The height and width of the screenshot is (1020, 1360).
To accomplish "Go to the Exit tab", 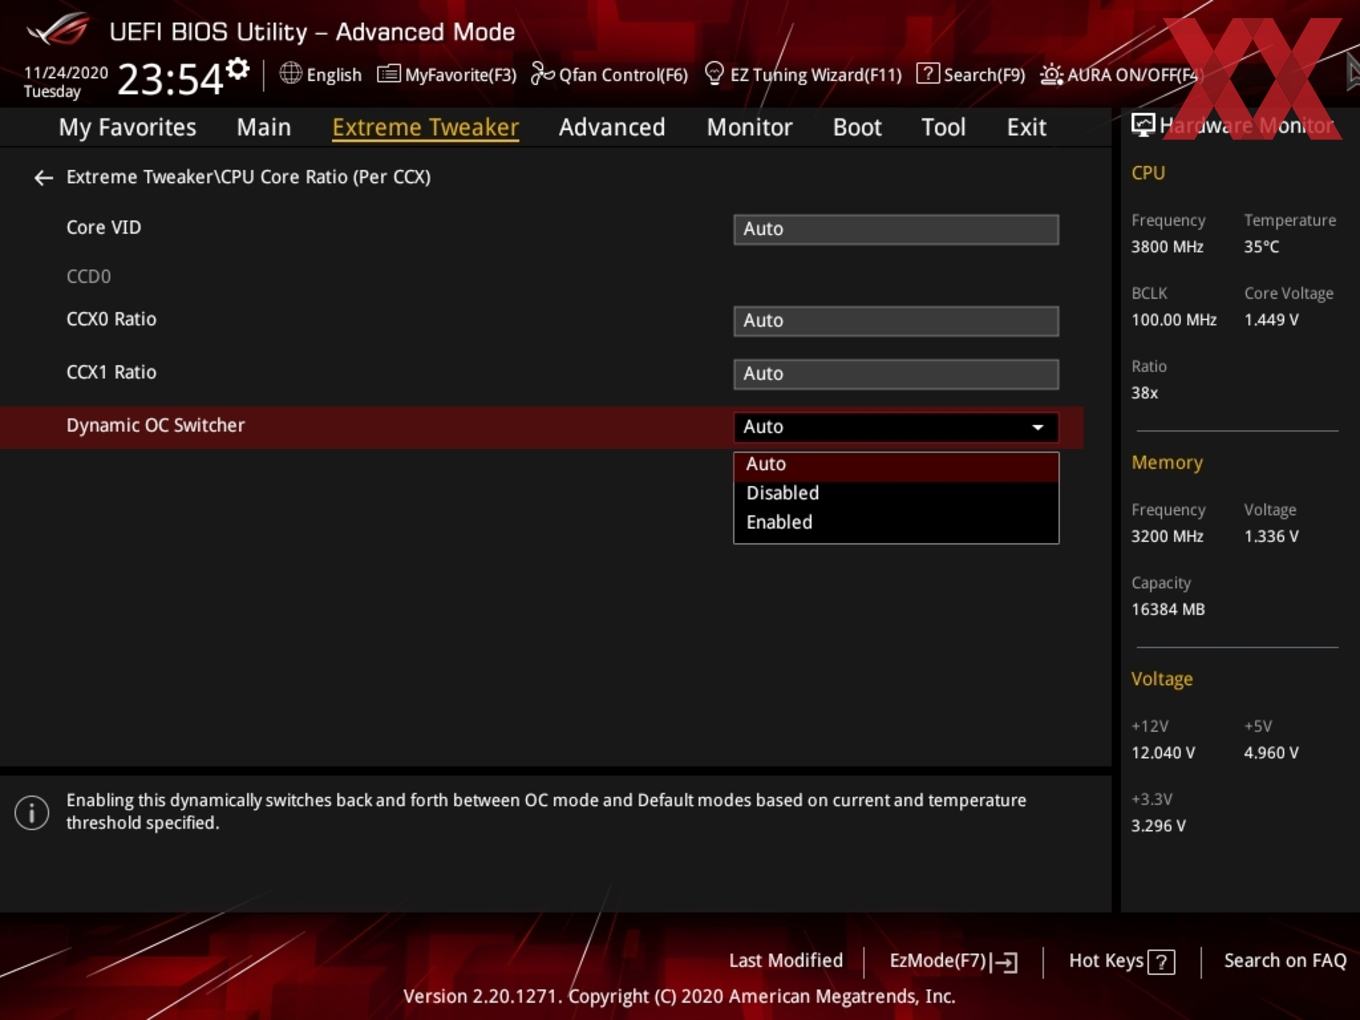I will (x=1026, y=127).
